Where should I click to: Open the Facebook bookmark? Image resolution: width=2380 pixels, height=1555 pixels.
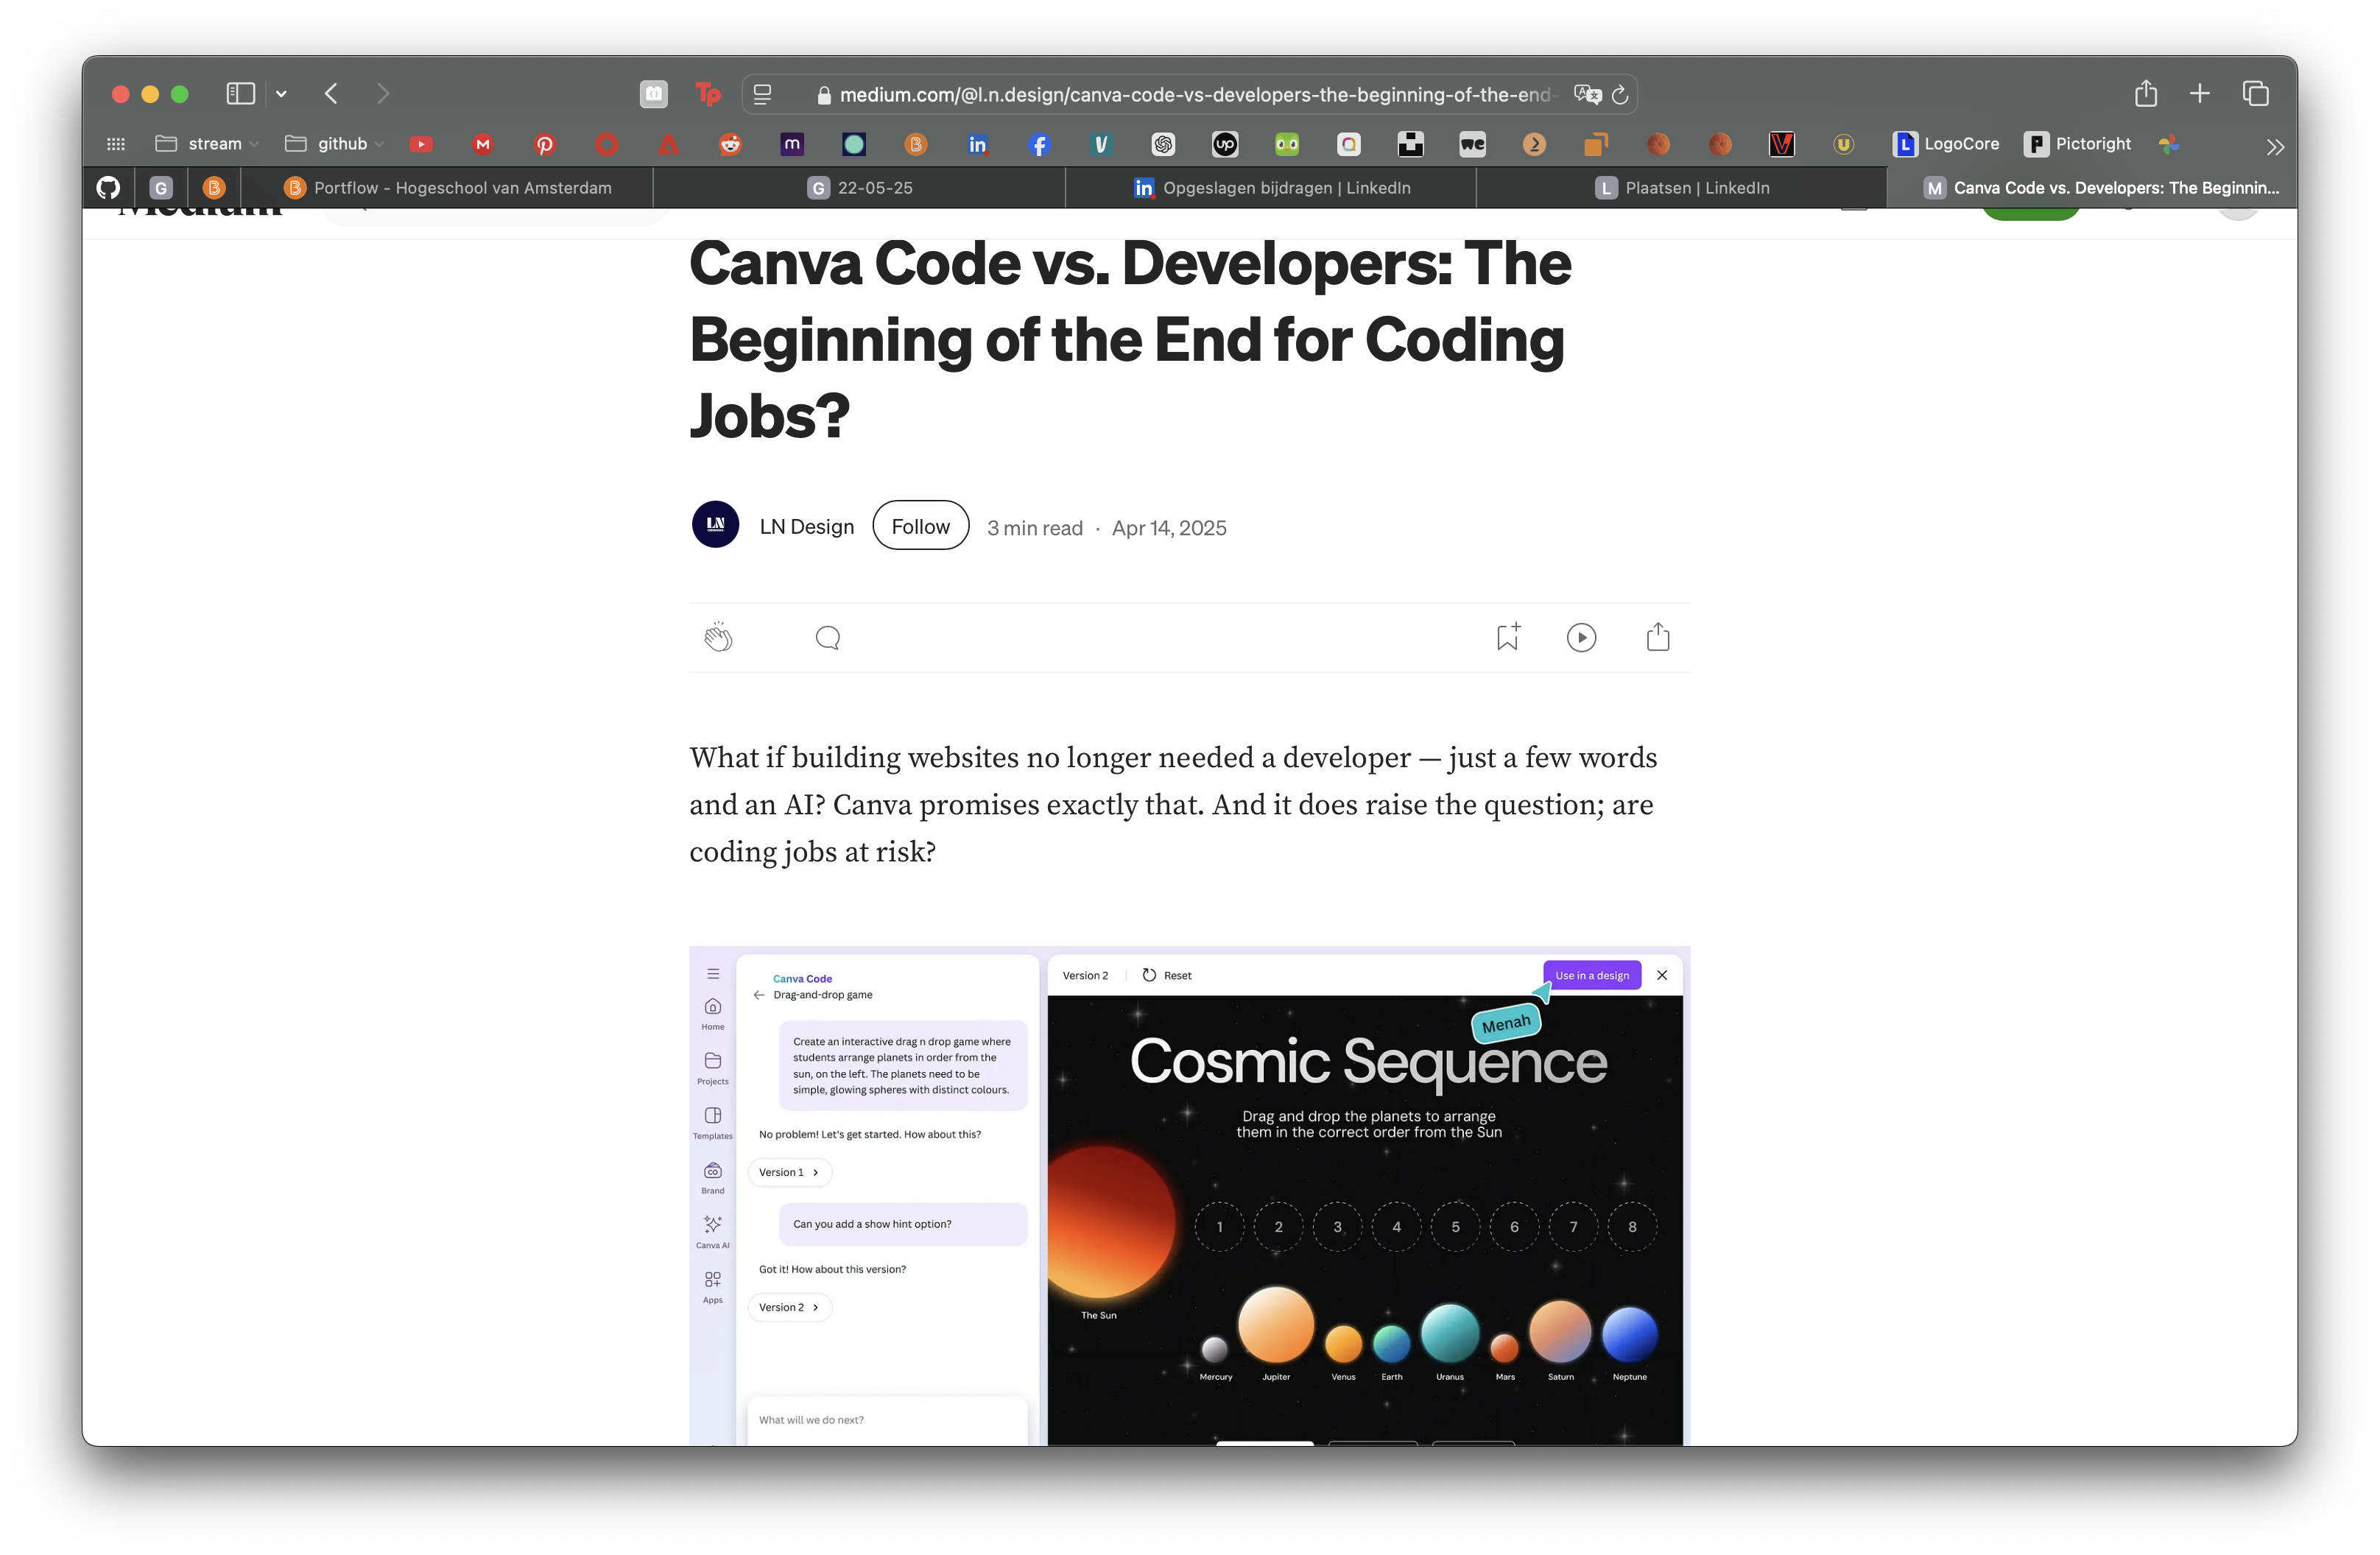[x=1039, y=144]
